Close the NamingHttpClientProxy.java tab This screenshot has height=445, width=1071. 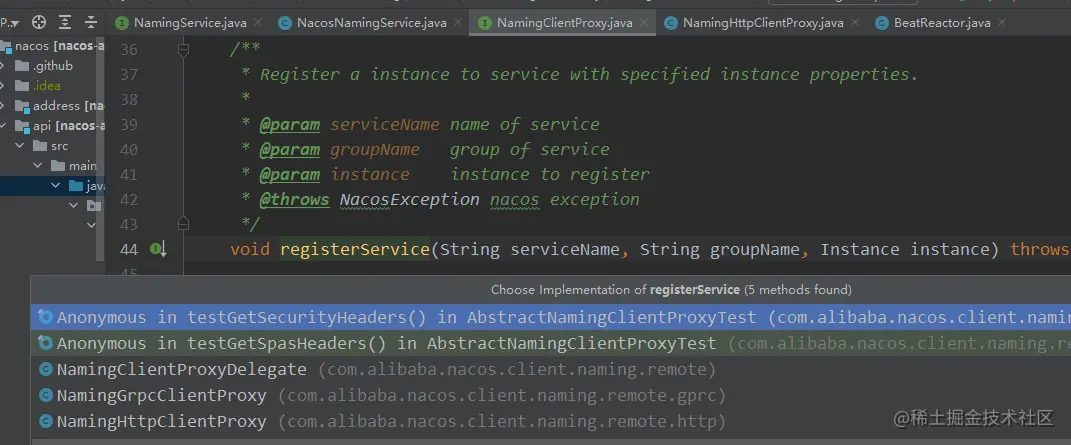(854, 23)
